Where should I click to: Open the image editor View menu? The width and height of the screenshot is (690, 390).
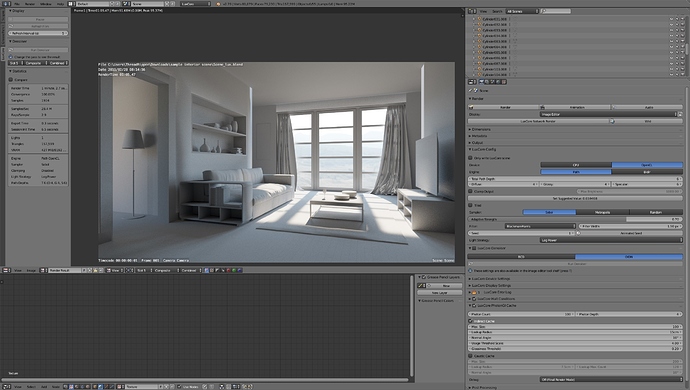[18, 270]
